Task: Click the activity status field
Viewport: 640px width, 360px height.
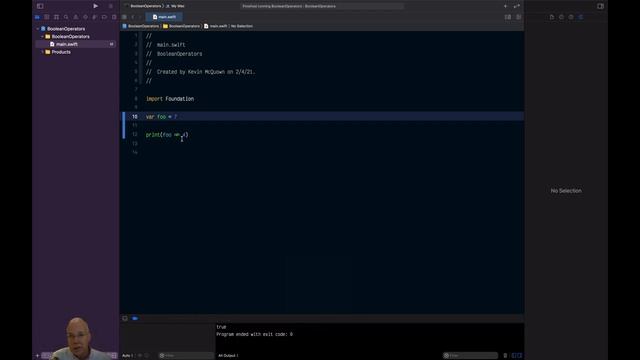Action: 322,6
